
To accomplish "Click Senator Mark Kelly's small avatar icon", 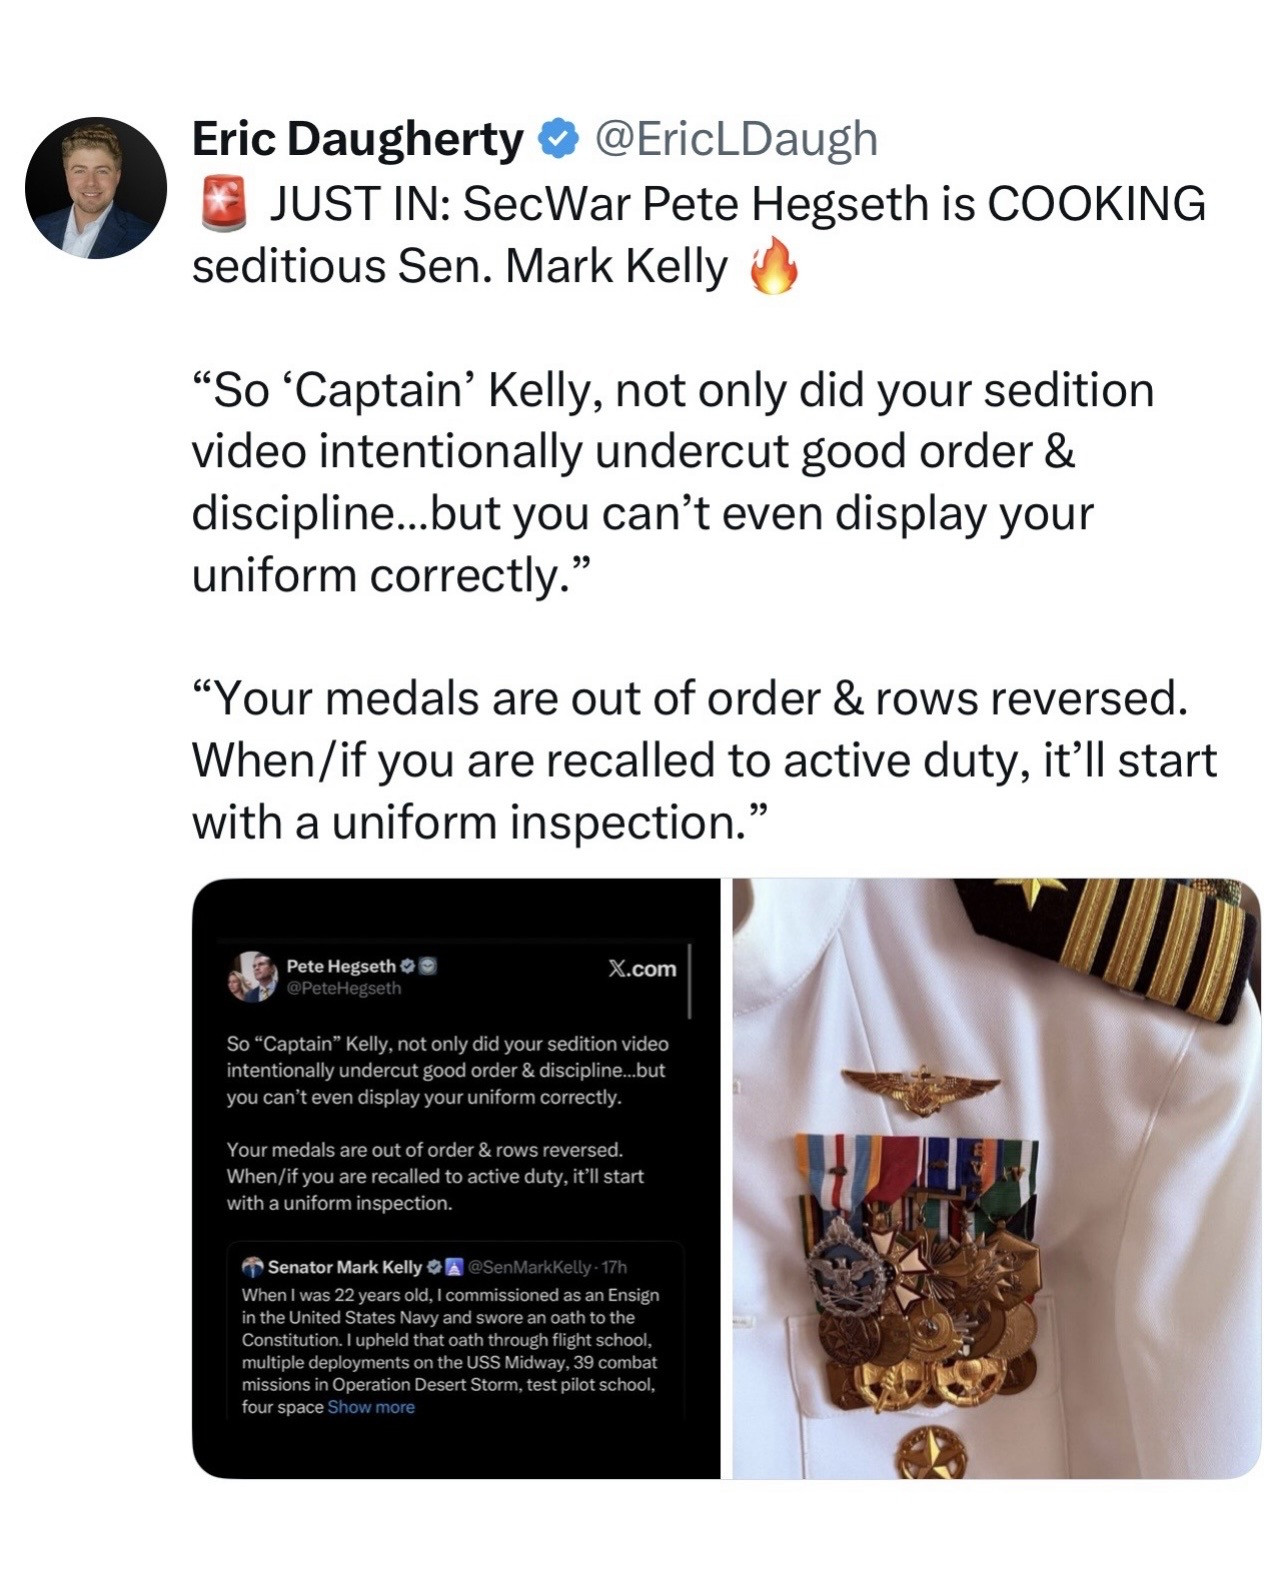I will point(252,1267).
